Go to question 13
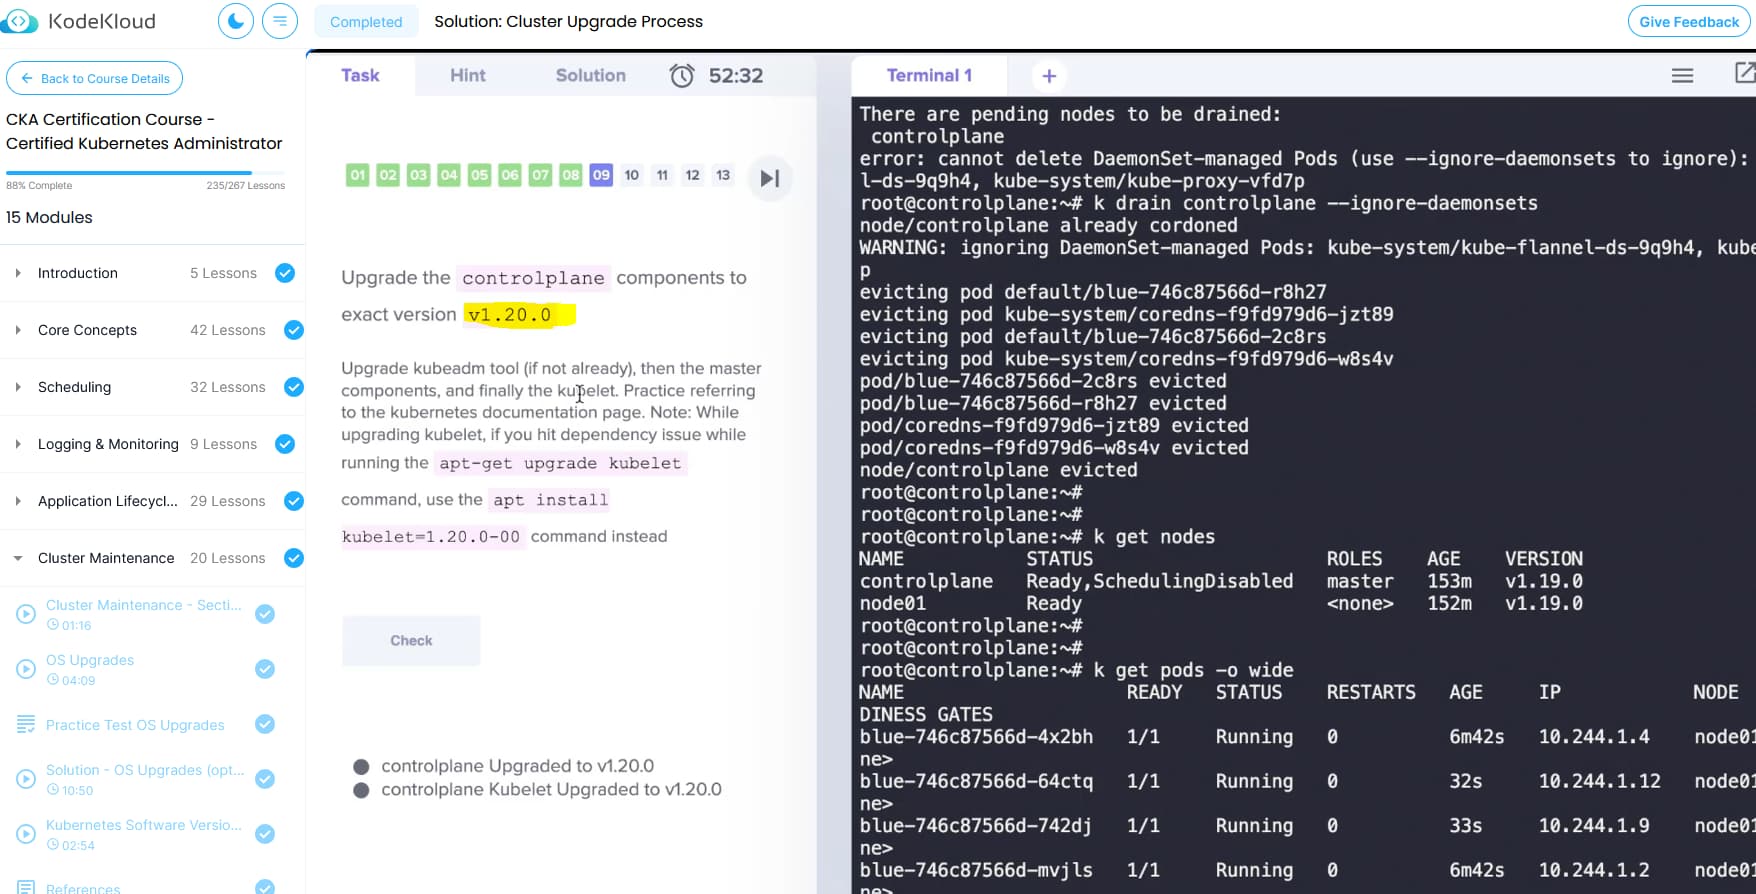The height and width of the screenshot is (894, 1756). pyautogui.click(x=723, y=175)
